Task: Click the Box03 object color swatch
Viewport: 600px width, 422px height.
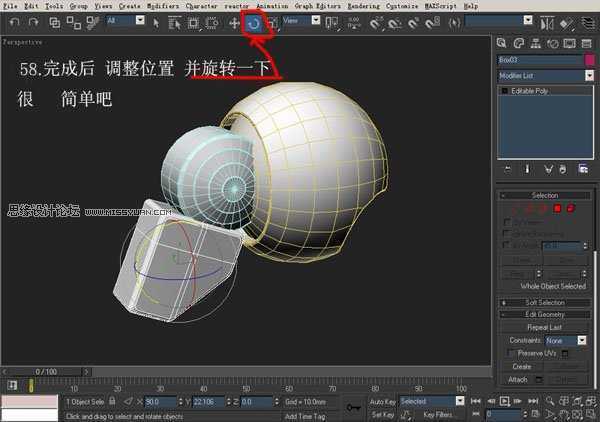Action: coord(590,60)
